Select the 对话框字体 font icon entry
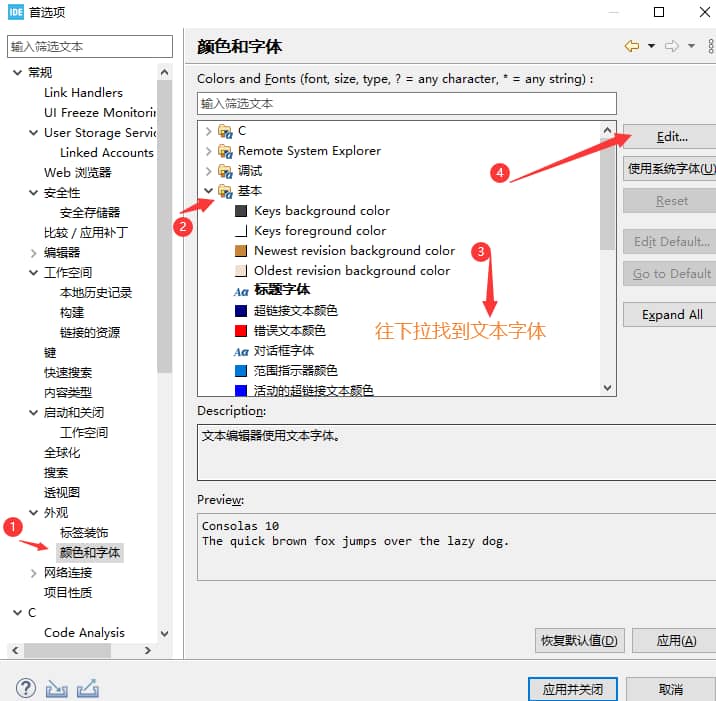The image size is (716, 701). click(241, 351)
